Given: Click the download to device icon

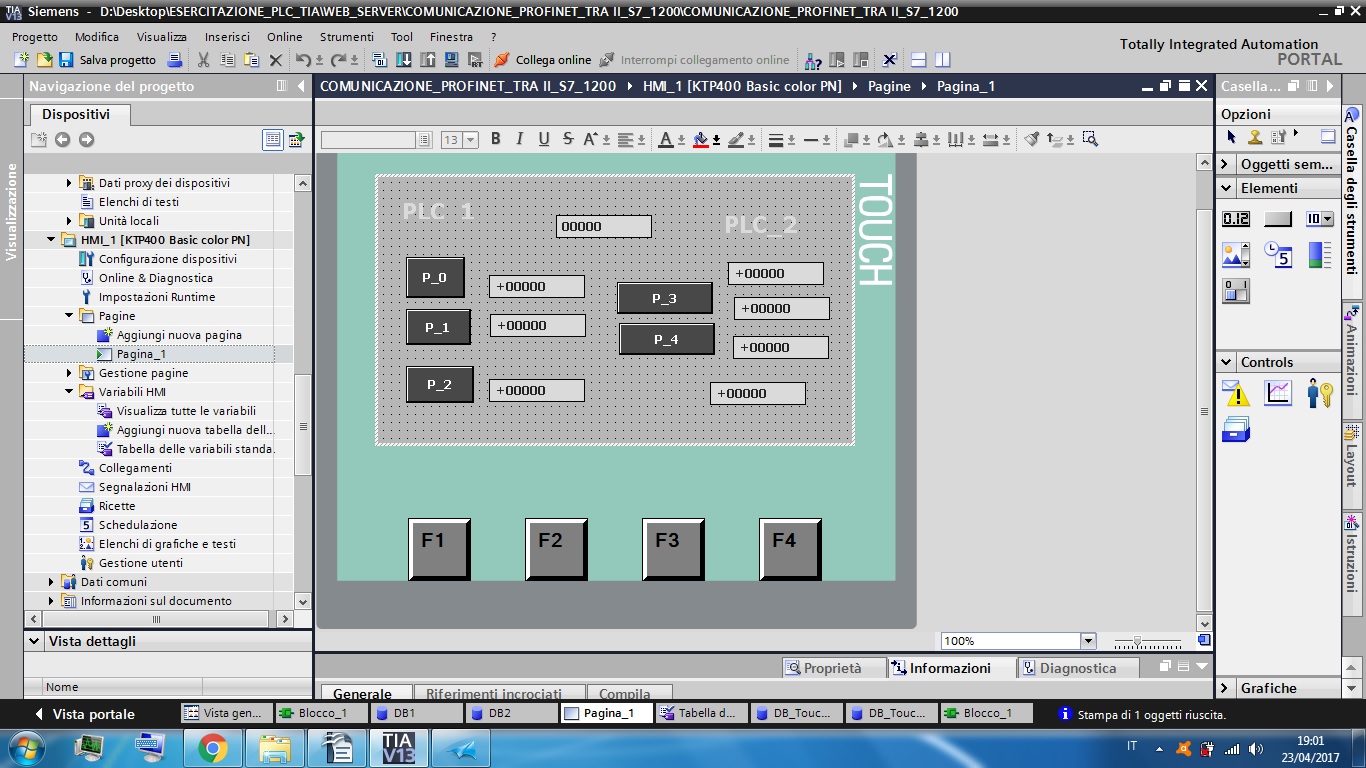Looking at the screenshot, I should (404, 60).
